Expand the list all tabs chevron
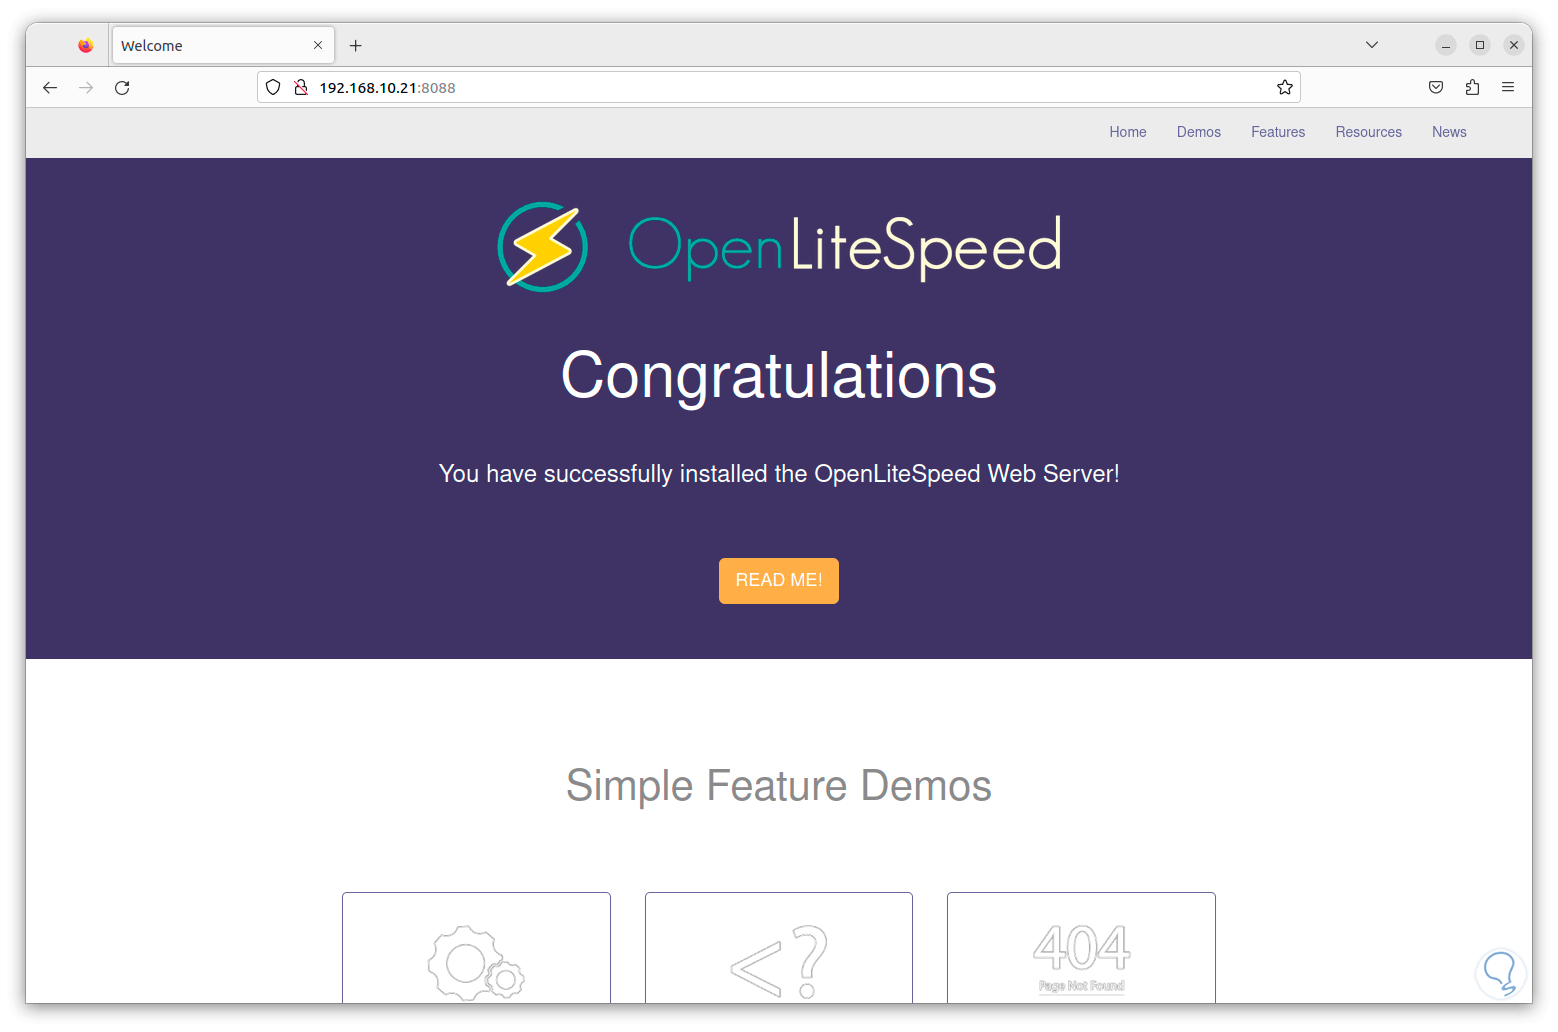 point(1372,45)
